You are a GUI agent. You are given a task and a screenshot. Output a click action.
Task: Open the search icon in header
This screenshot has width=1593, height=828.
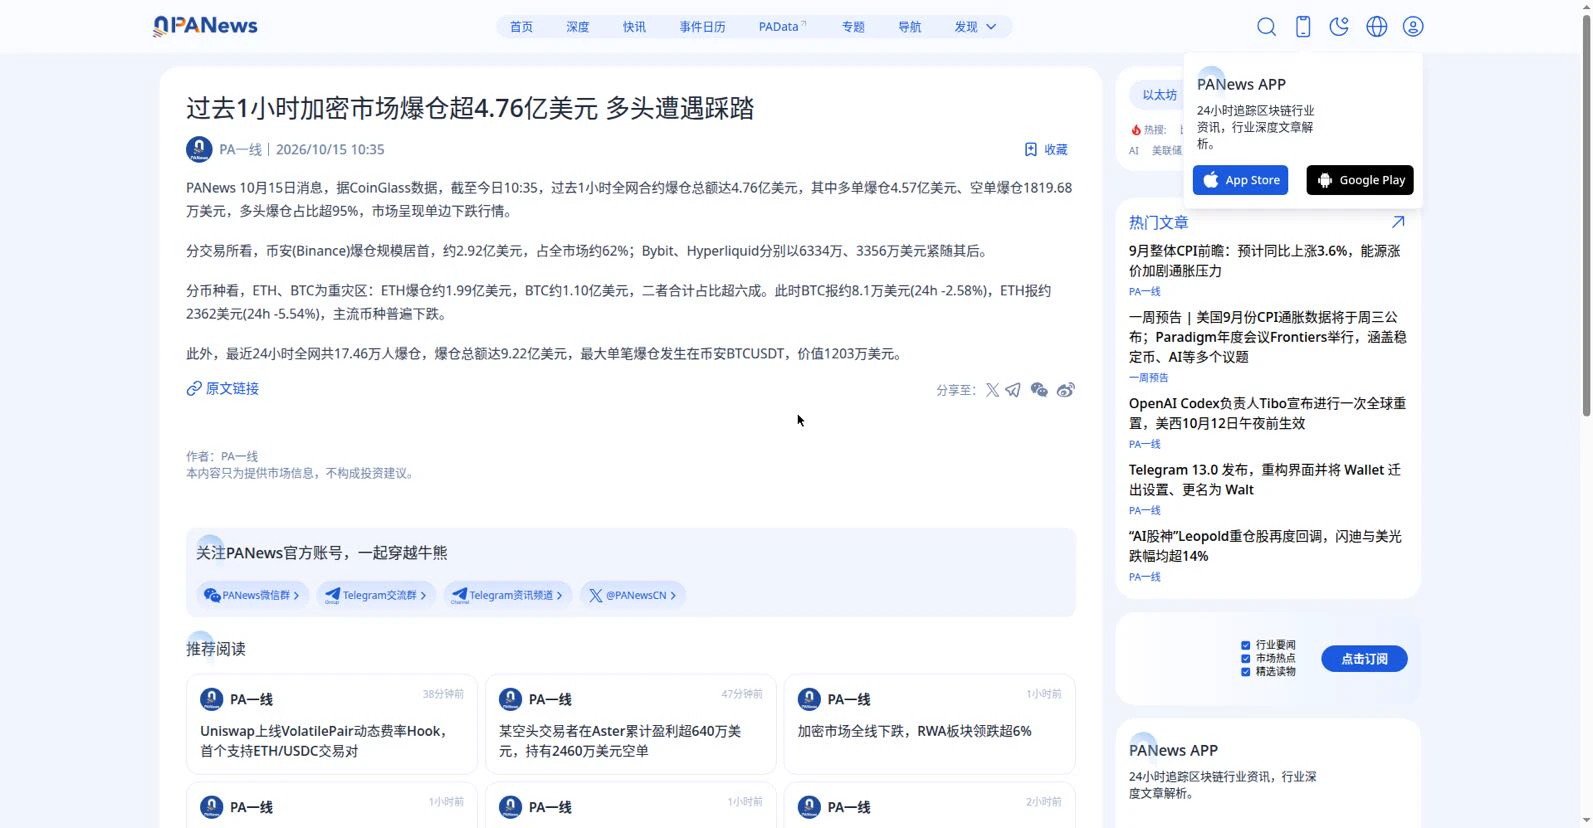tap(1266, 27)
